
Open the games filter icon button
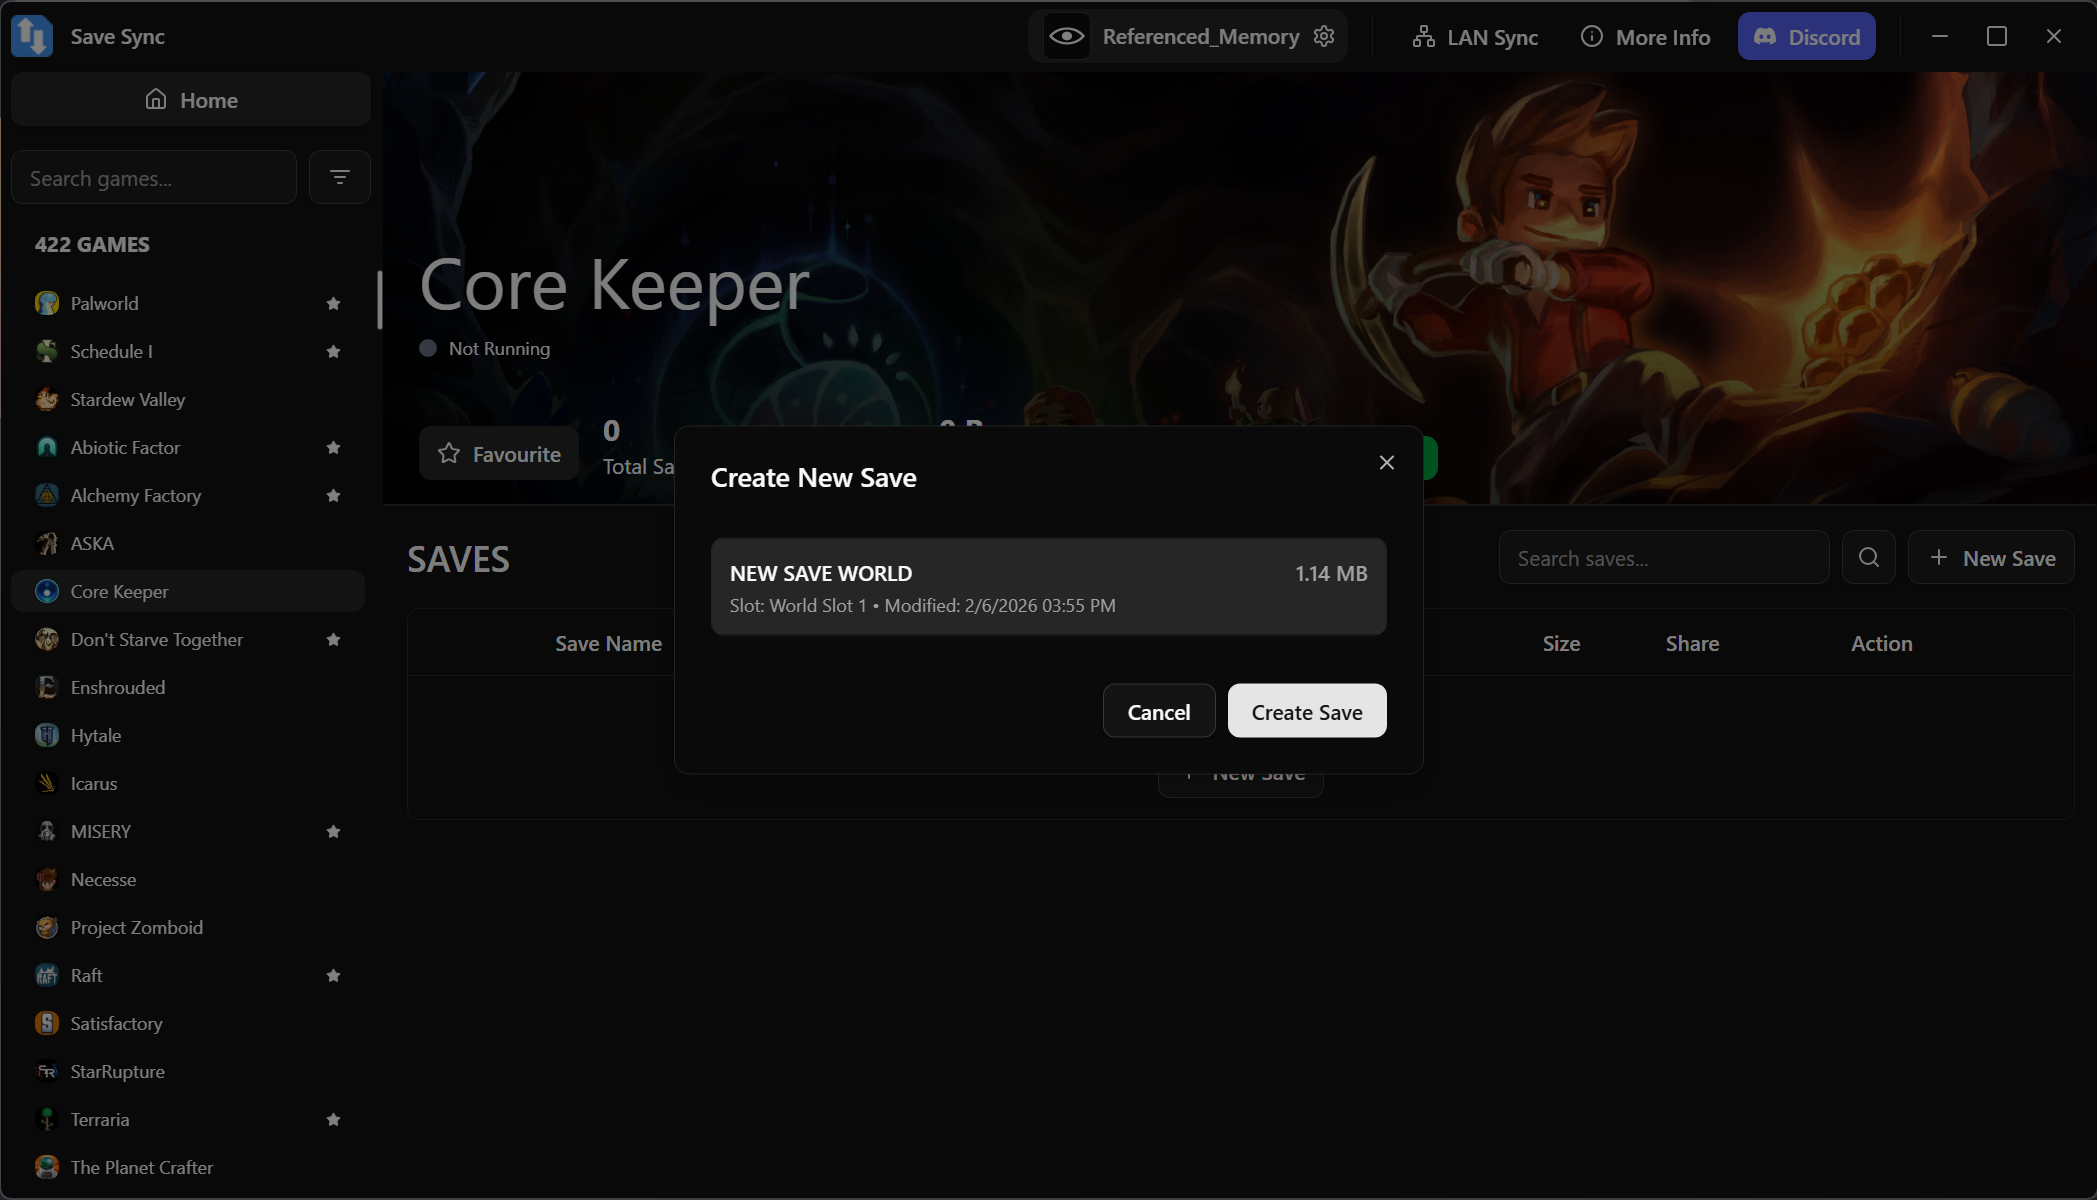(340, 178)
